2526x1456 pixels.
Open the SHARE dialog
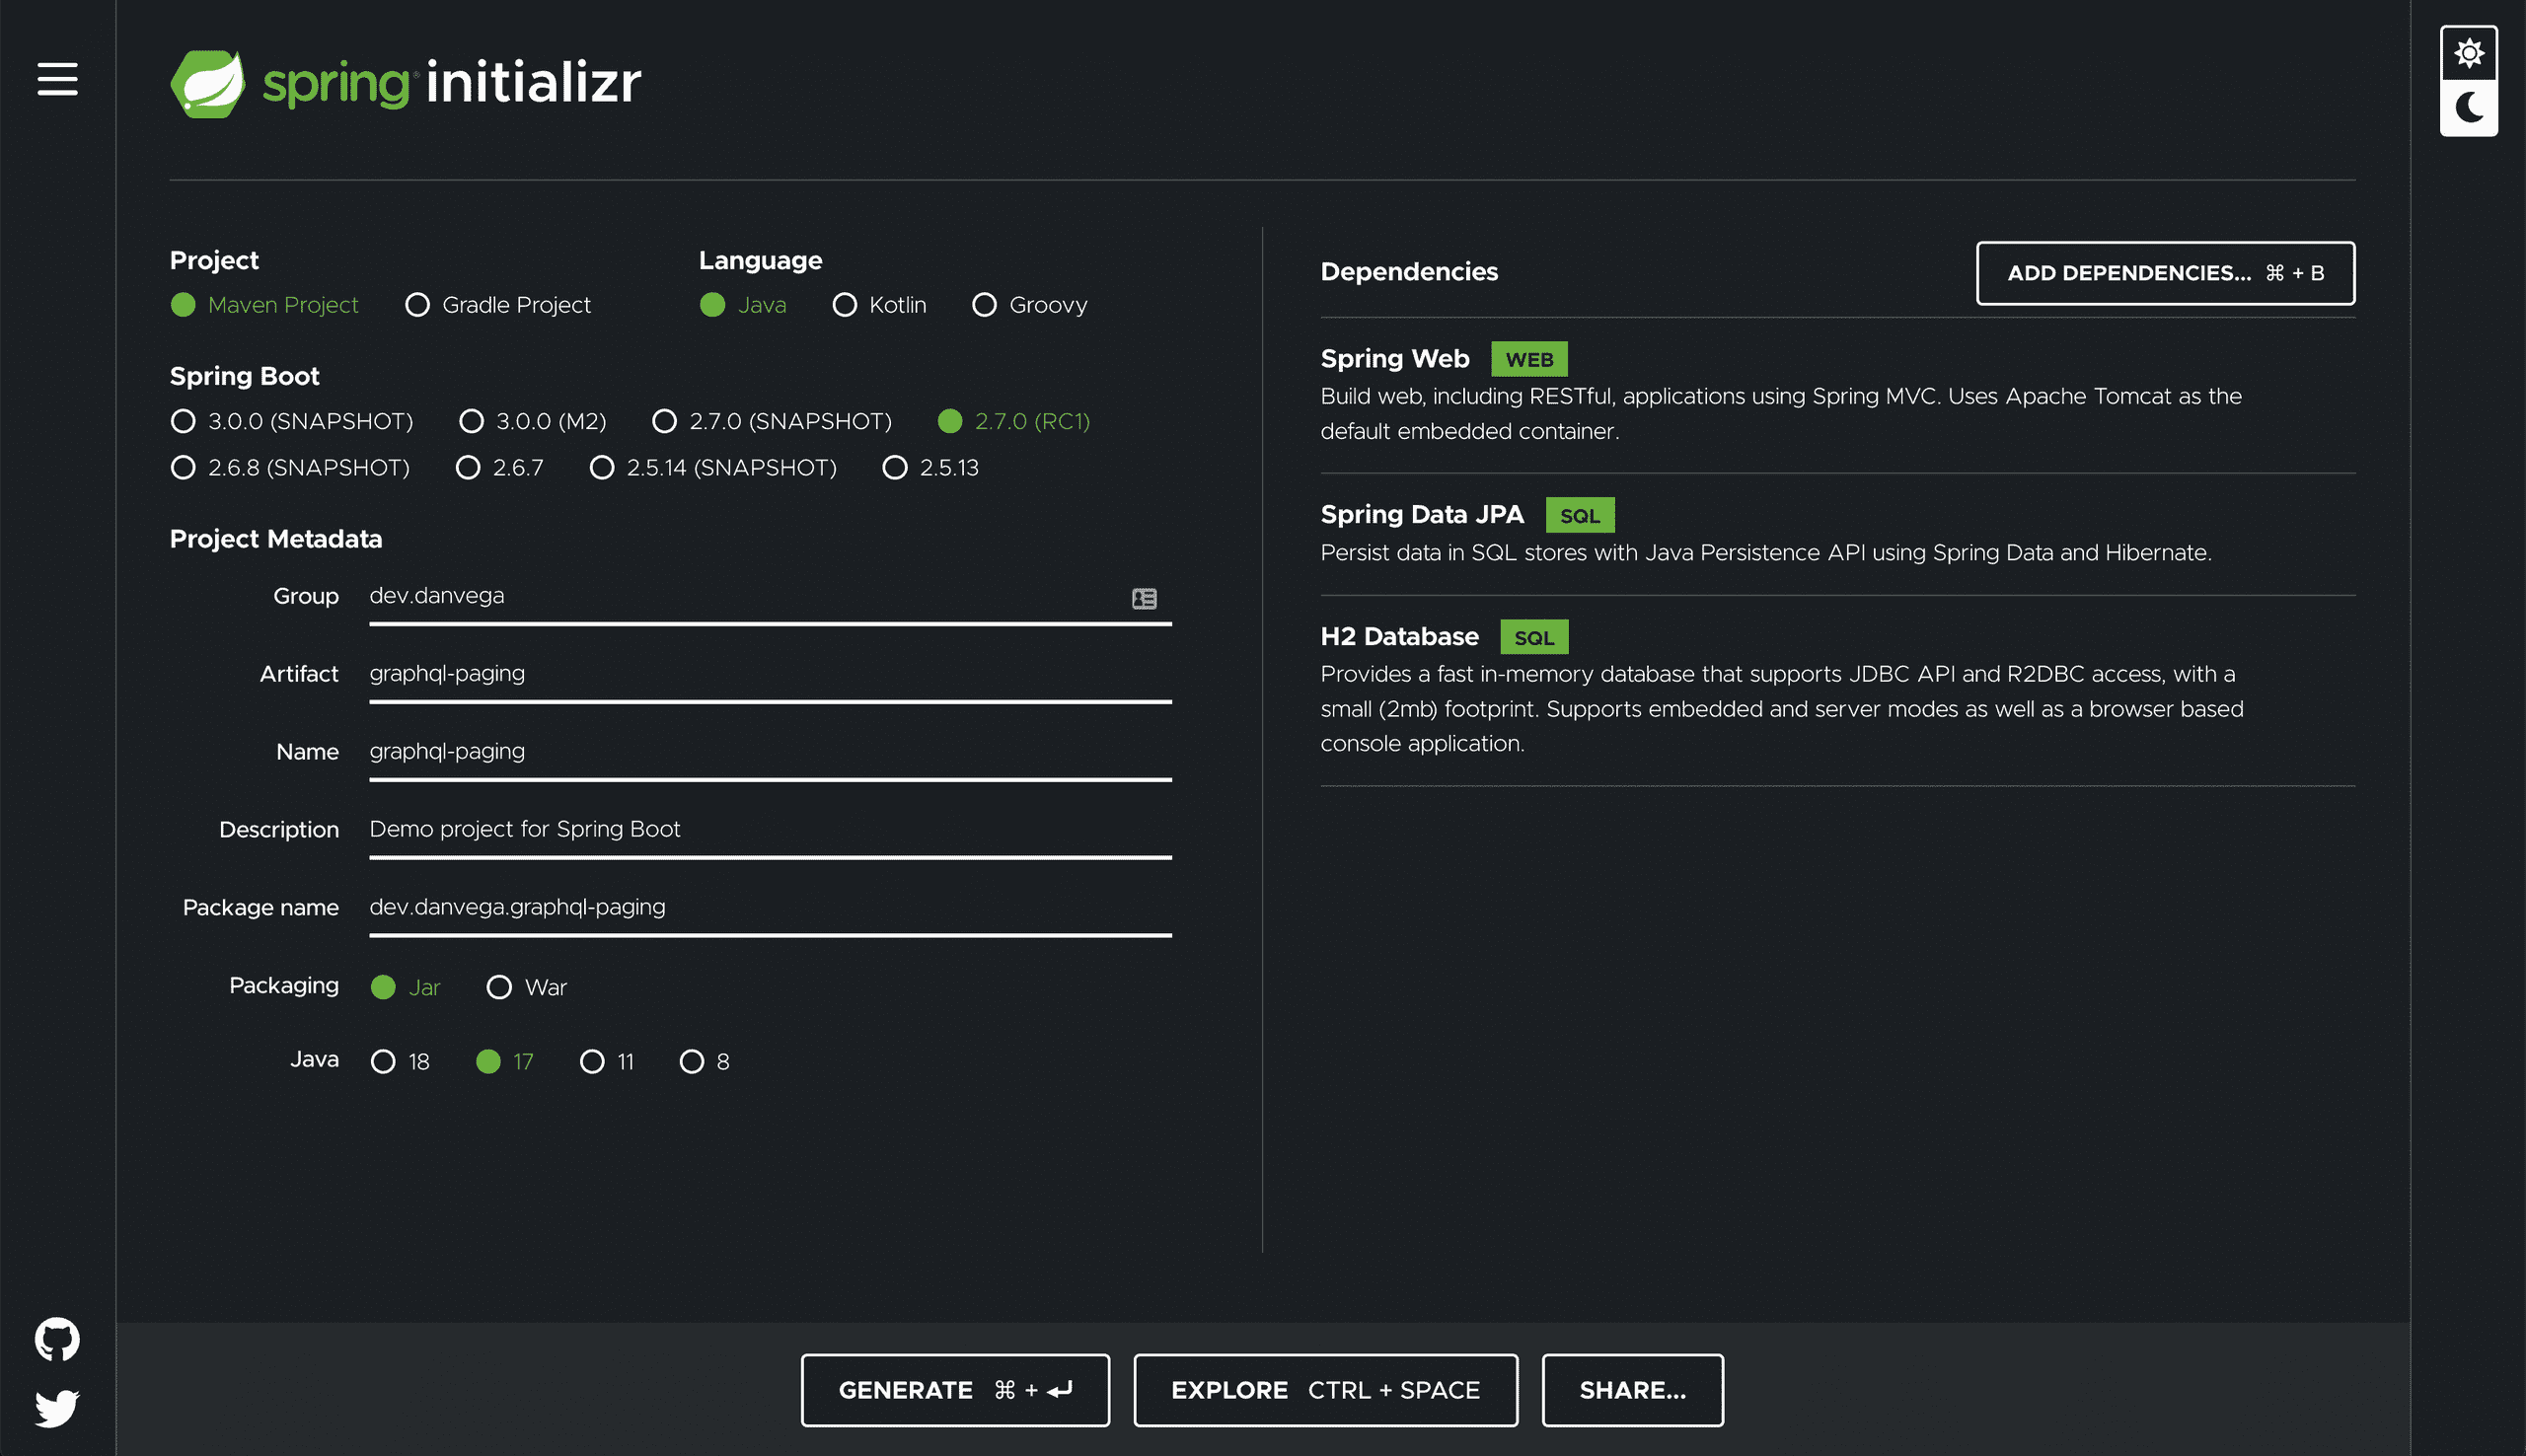1632,1389
